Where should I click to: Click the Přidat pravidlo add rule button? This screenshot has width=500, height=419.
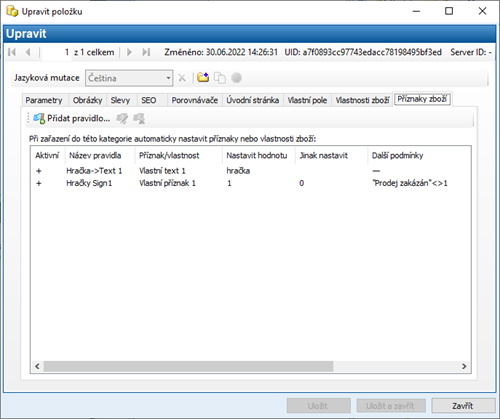pos(72,119)
